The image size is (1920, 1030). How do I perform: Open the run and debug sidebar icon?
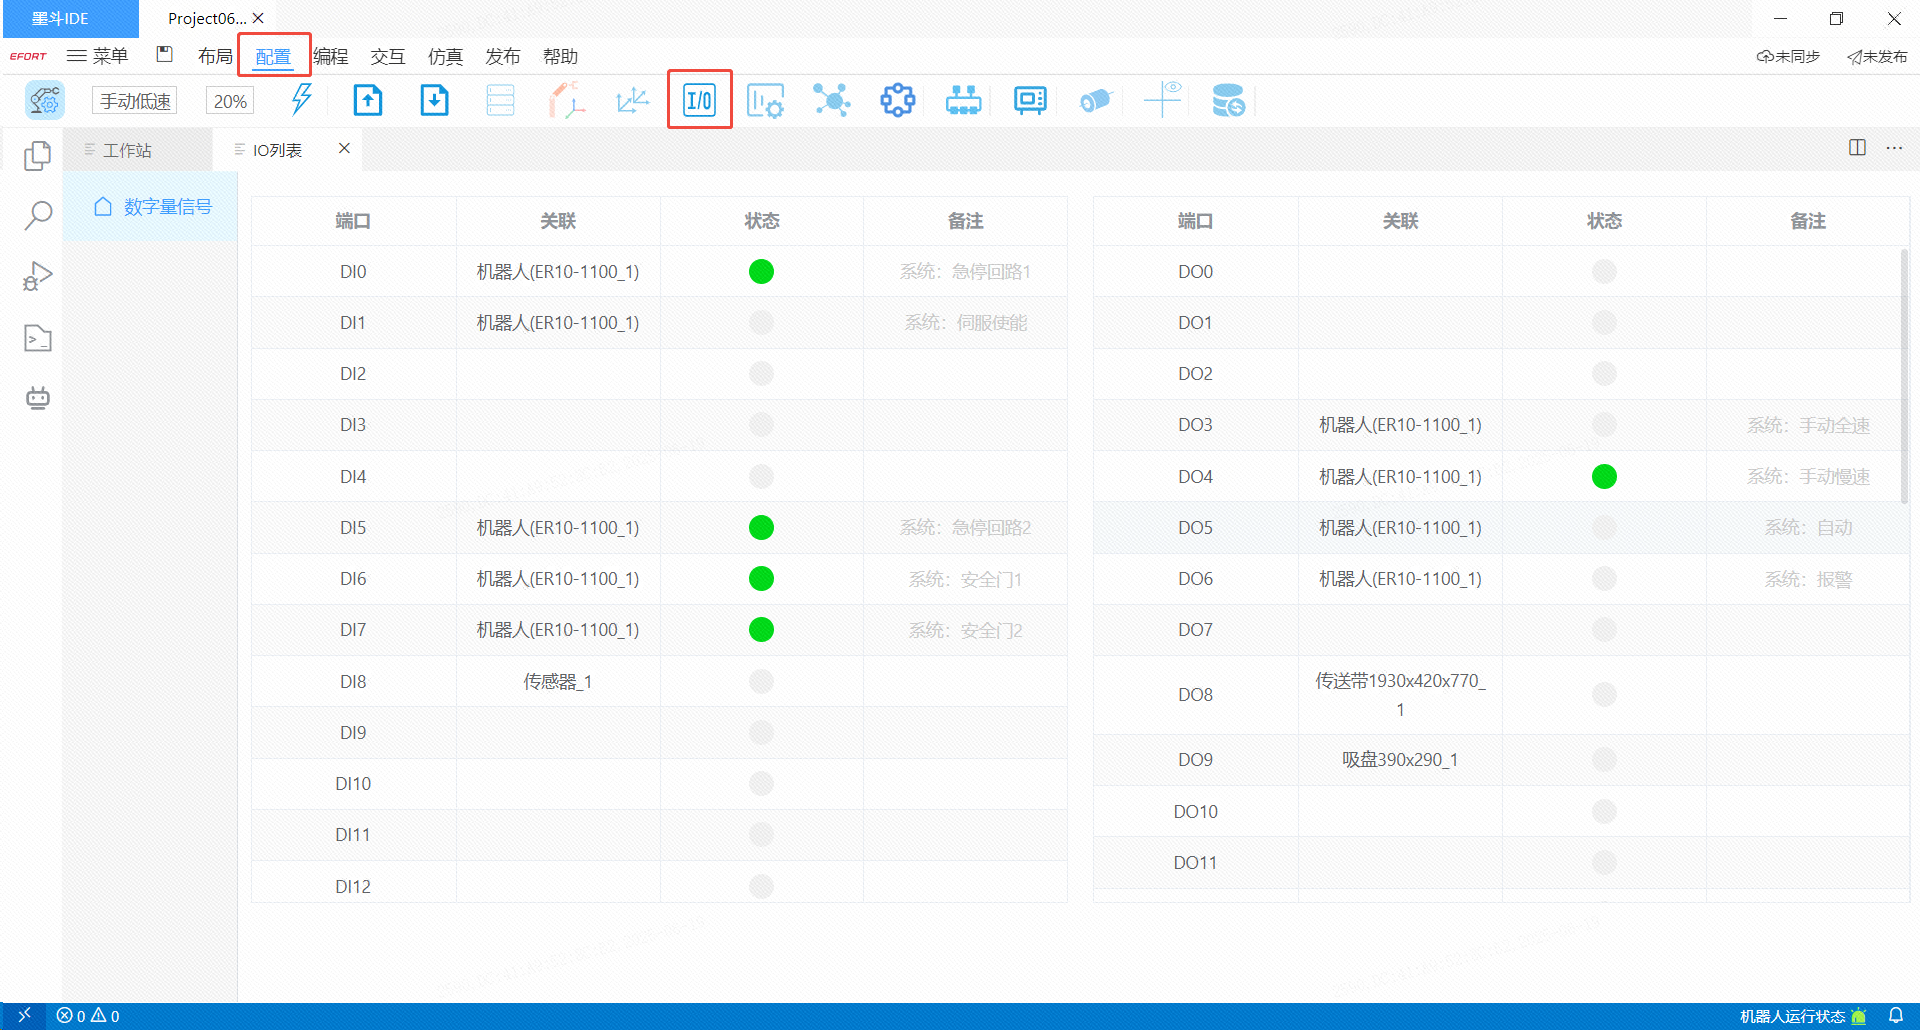pos(38,276)
